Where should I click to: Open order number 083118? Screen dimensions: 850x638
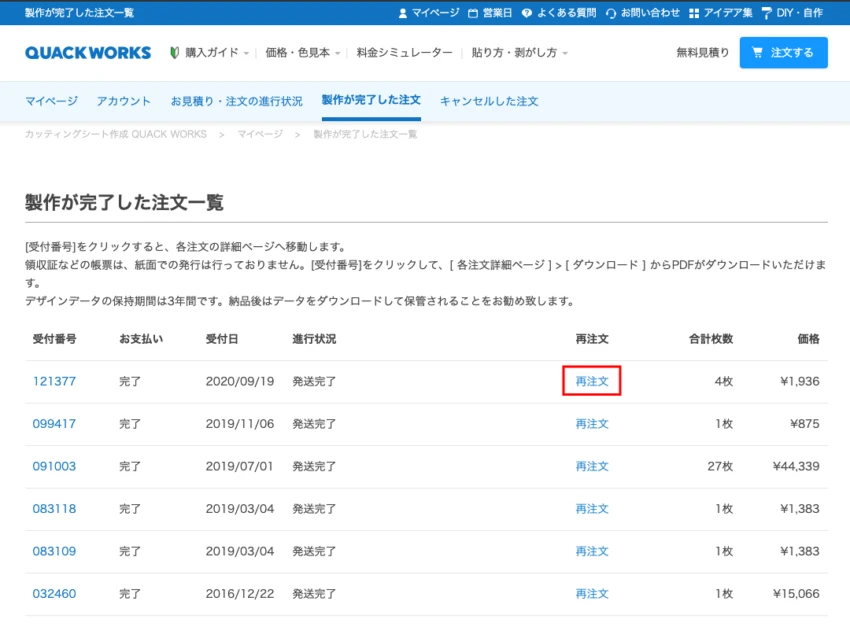coord(54,508)
